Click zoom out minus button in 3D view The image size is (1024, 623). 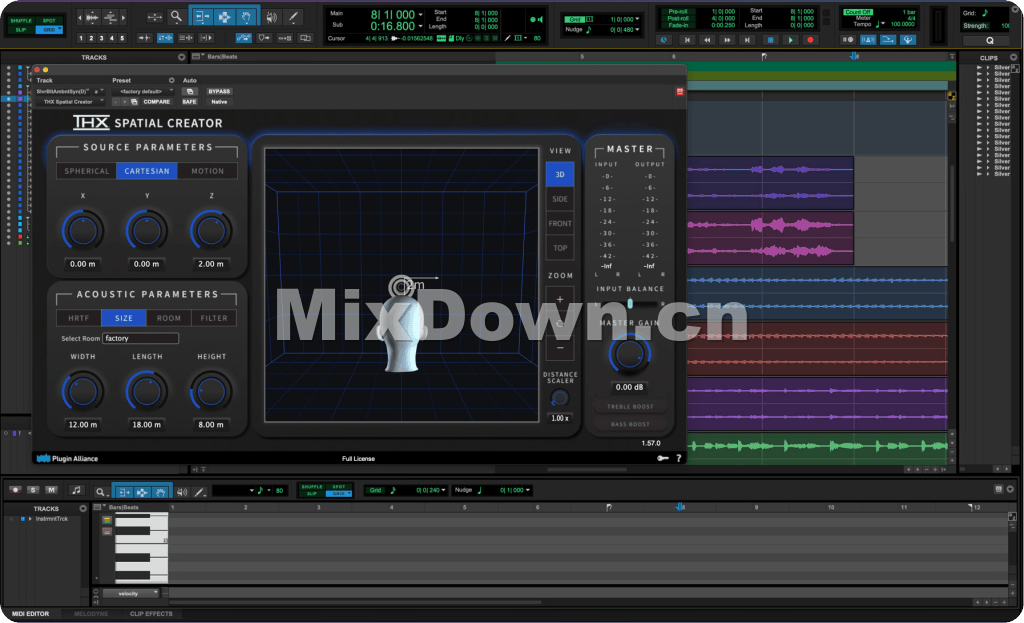[x=560, y=348]
